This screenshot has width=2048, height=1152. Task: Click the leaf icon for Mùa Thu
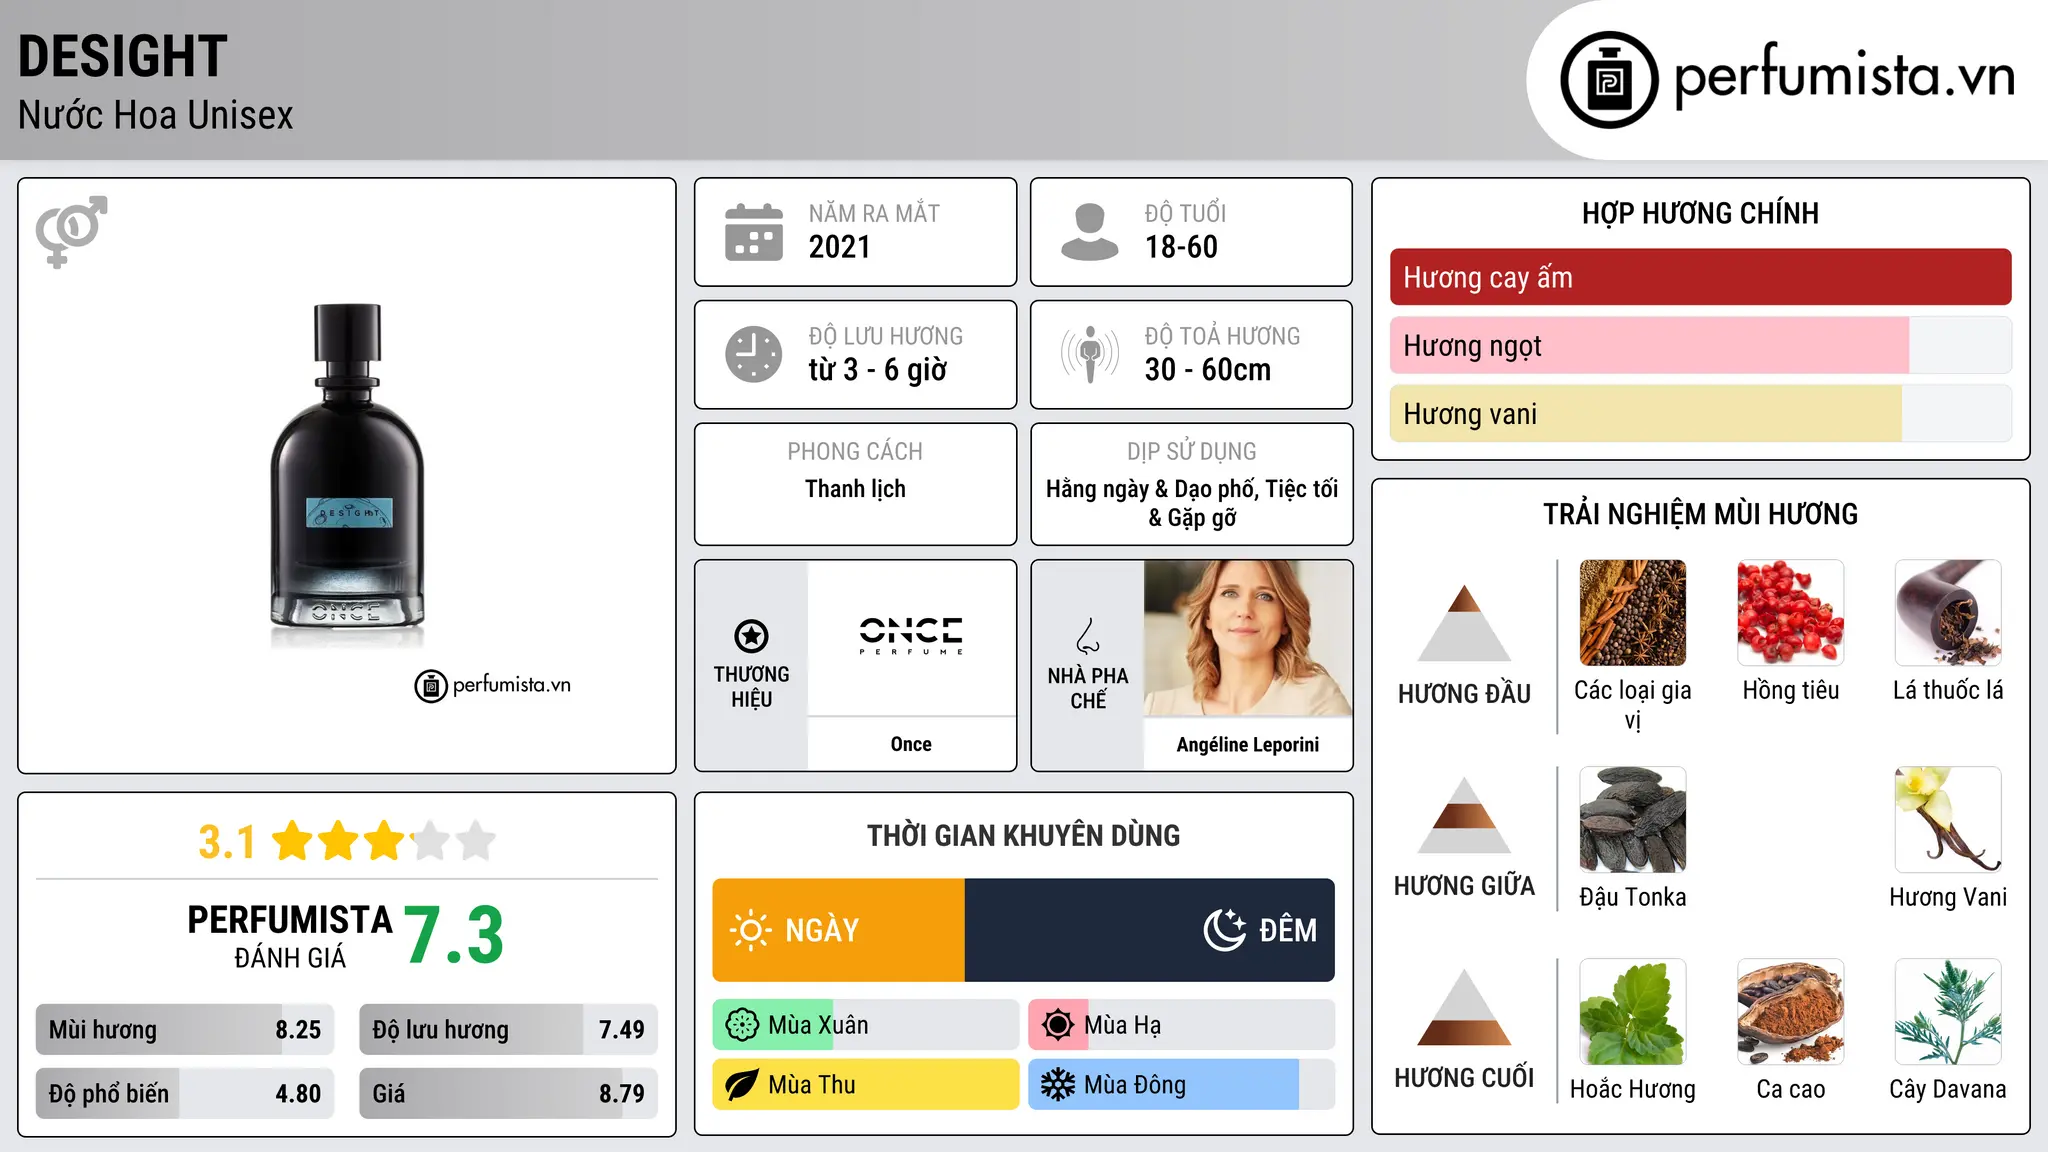tap(742, 1085)
